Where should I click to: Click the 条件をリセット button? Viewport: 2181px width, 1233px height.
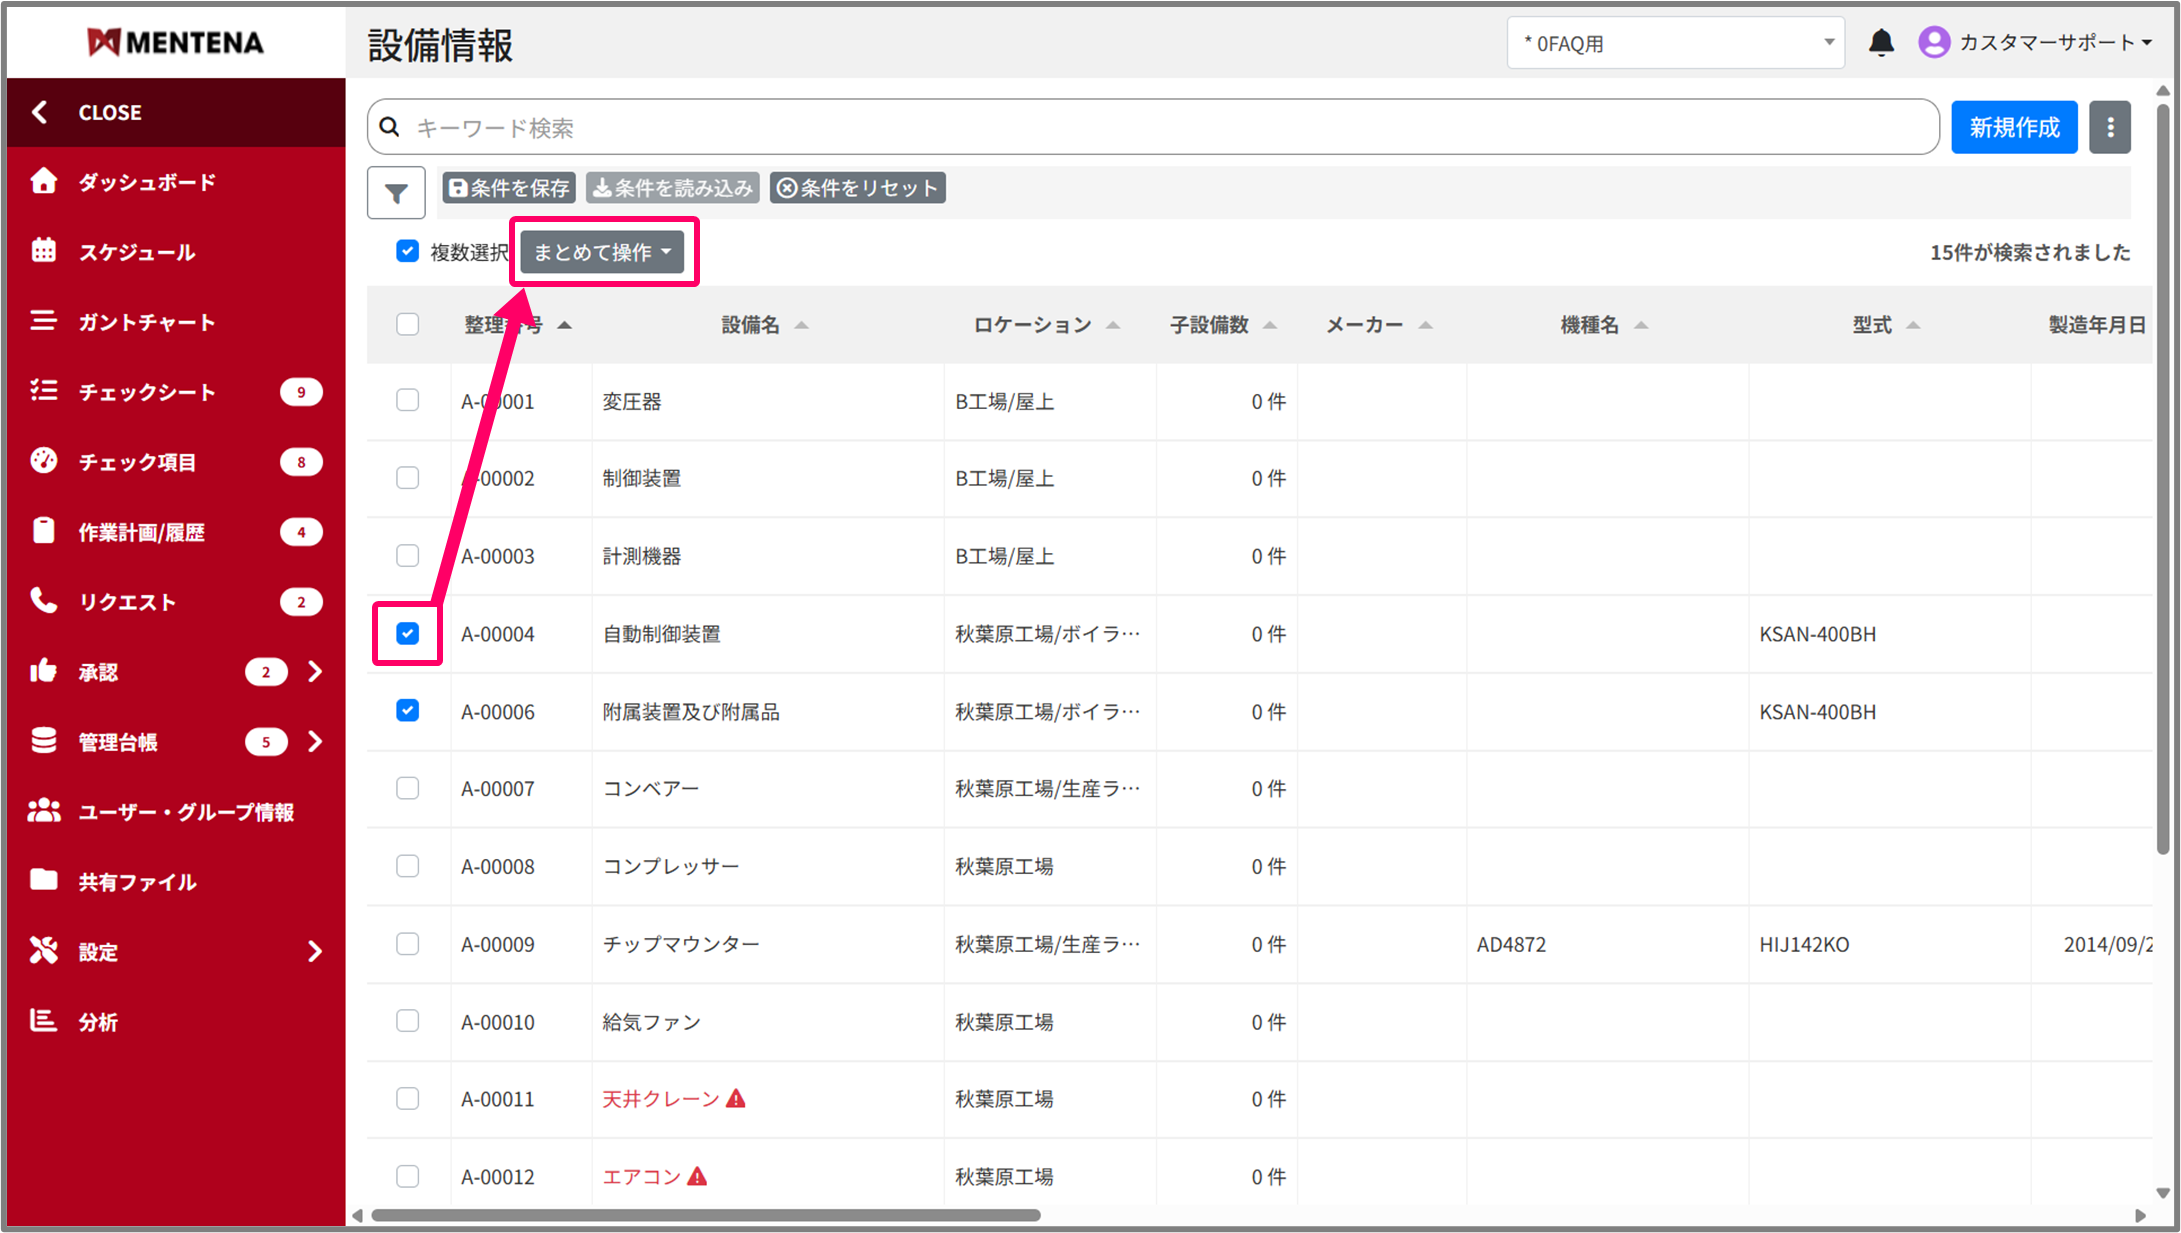pos(858,188)
